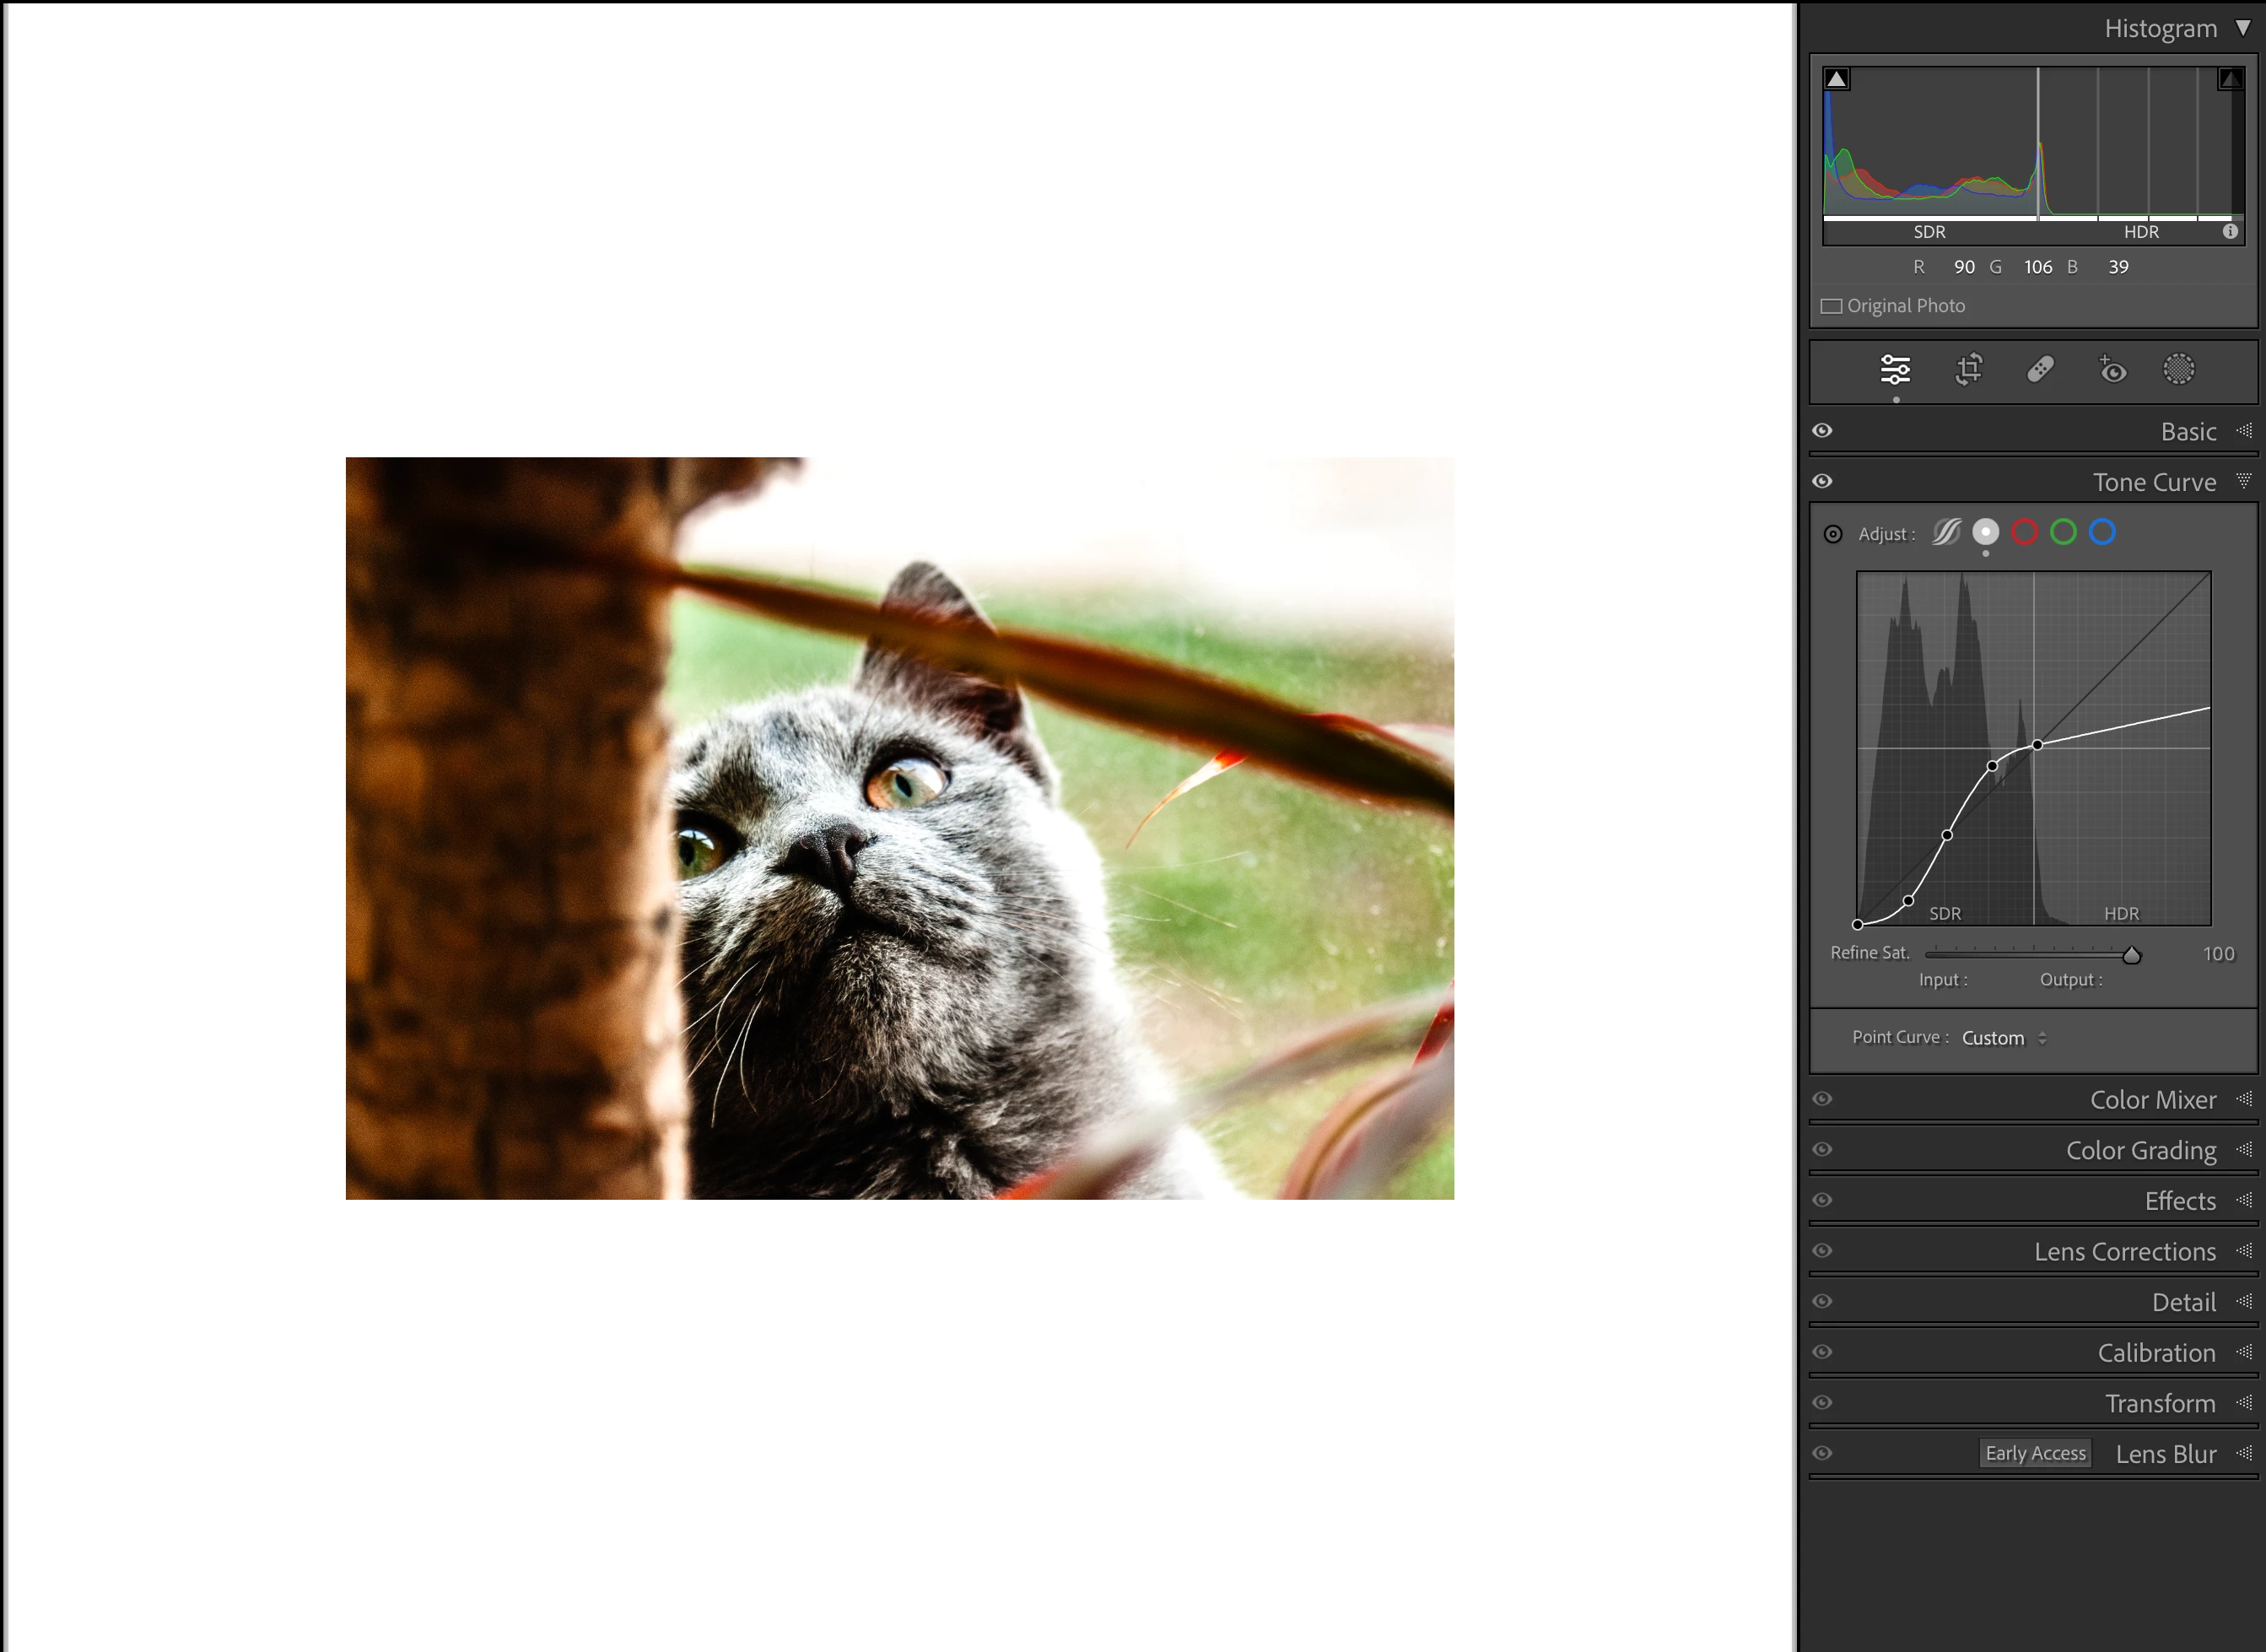
Task: Toggle Basic panel visibility eye
Action: click(x=1822, y=431)
